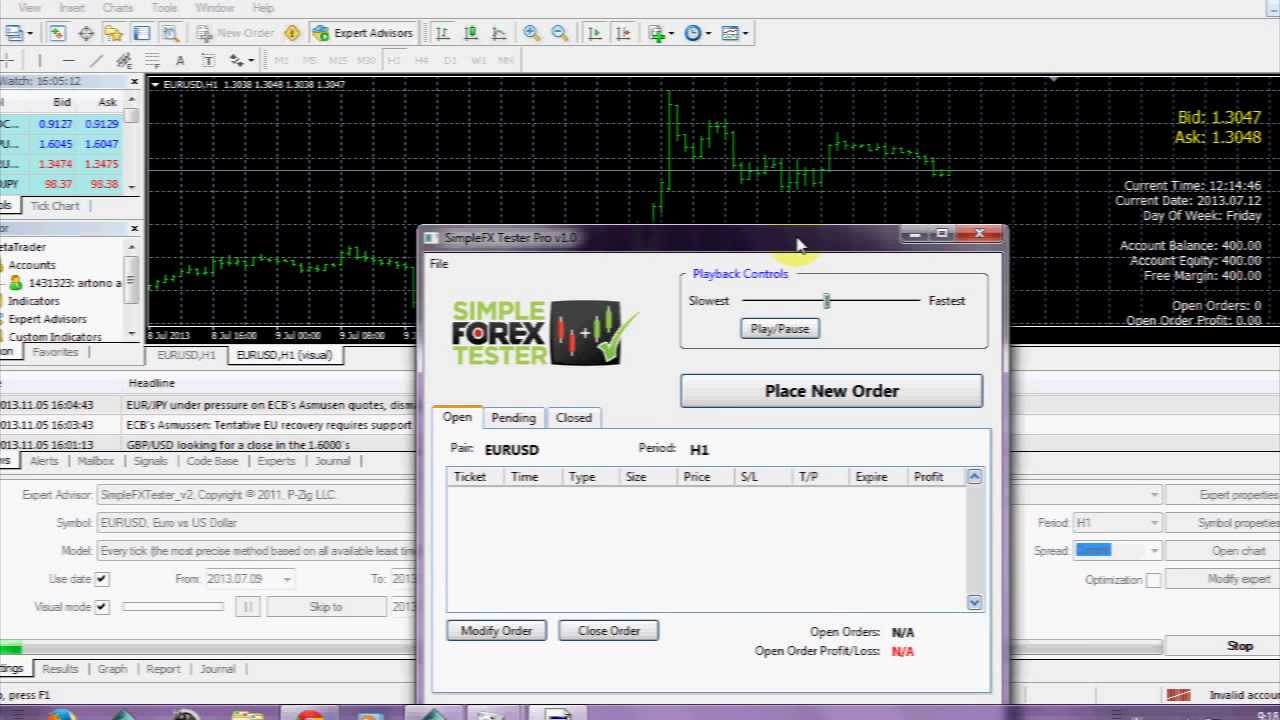
Task: Select the horizontal line drawing tool
Action: pos(67,60)
